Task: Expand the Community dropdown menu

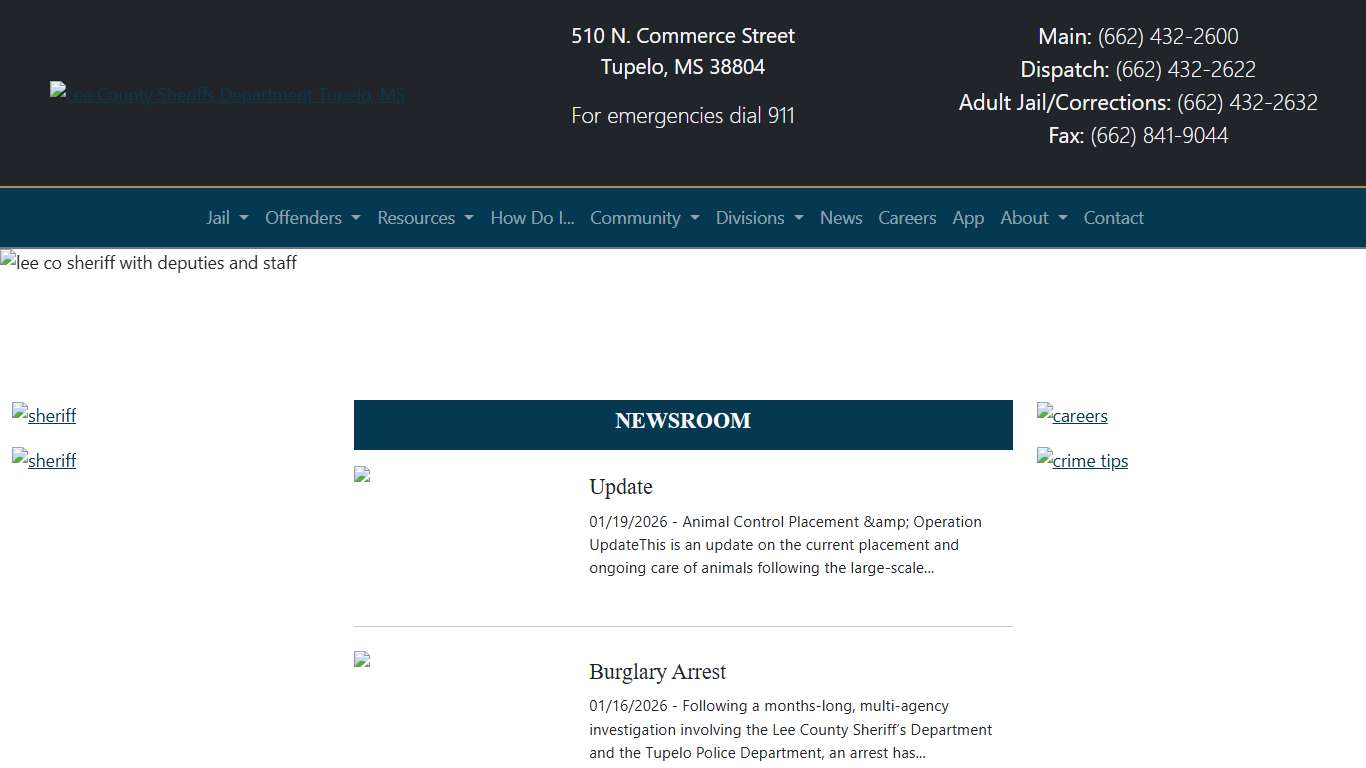Action: tap(644, 218)
